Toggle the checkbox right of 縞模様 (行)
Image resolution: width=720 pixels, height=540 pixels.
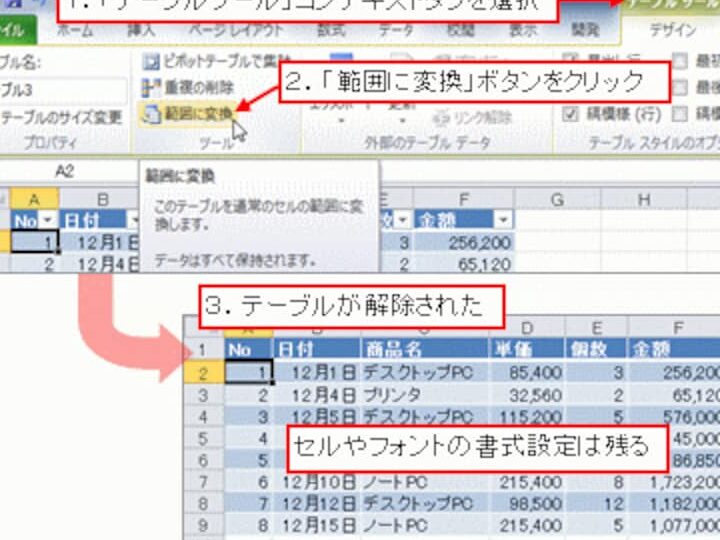point(681,112)
